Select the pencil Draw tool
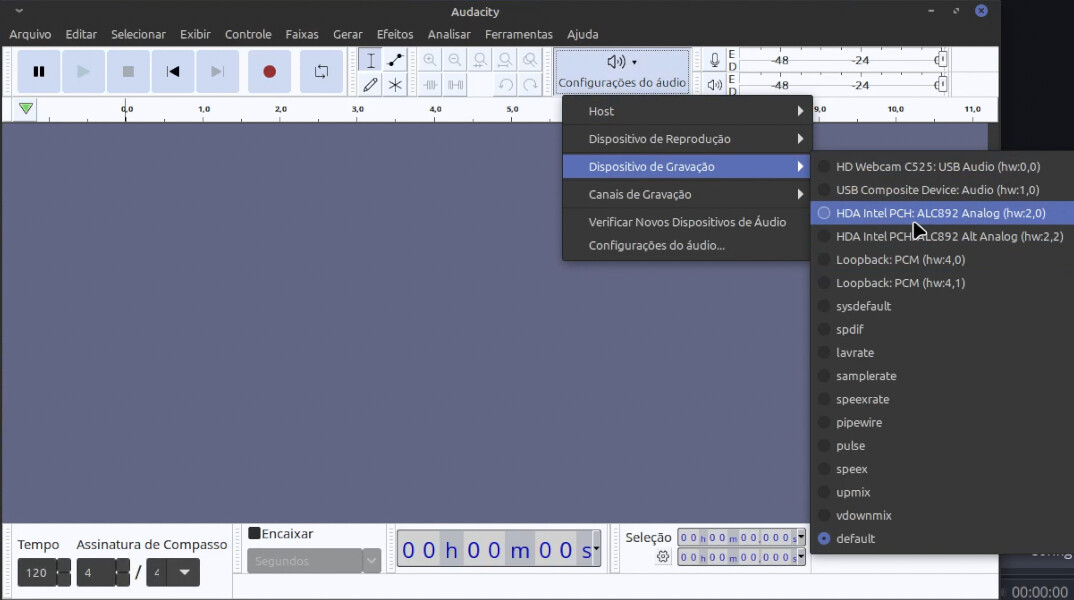The image size is (1074, 600). tap(370, 85)
